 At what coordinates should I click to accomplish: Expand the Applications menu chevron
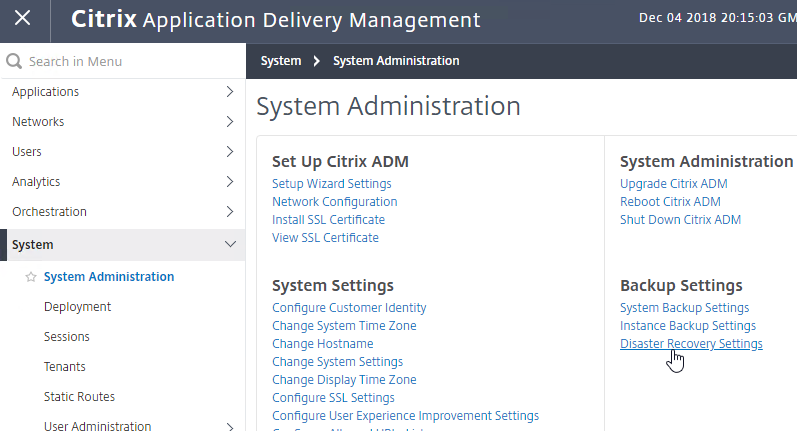pyautogui.click(x=230, y=91)
